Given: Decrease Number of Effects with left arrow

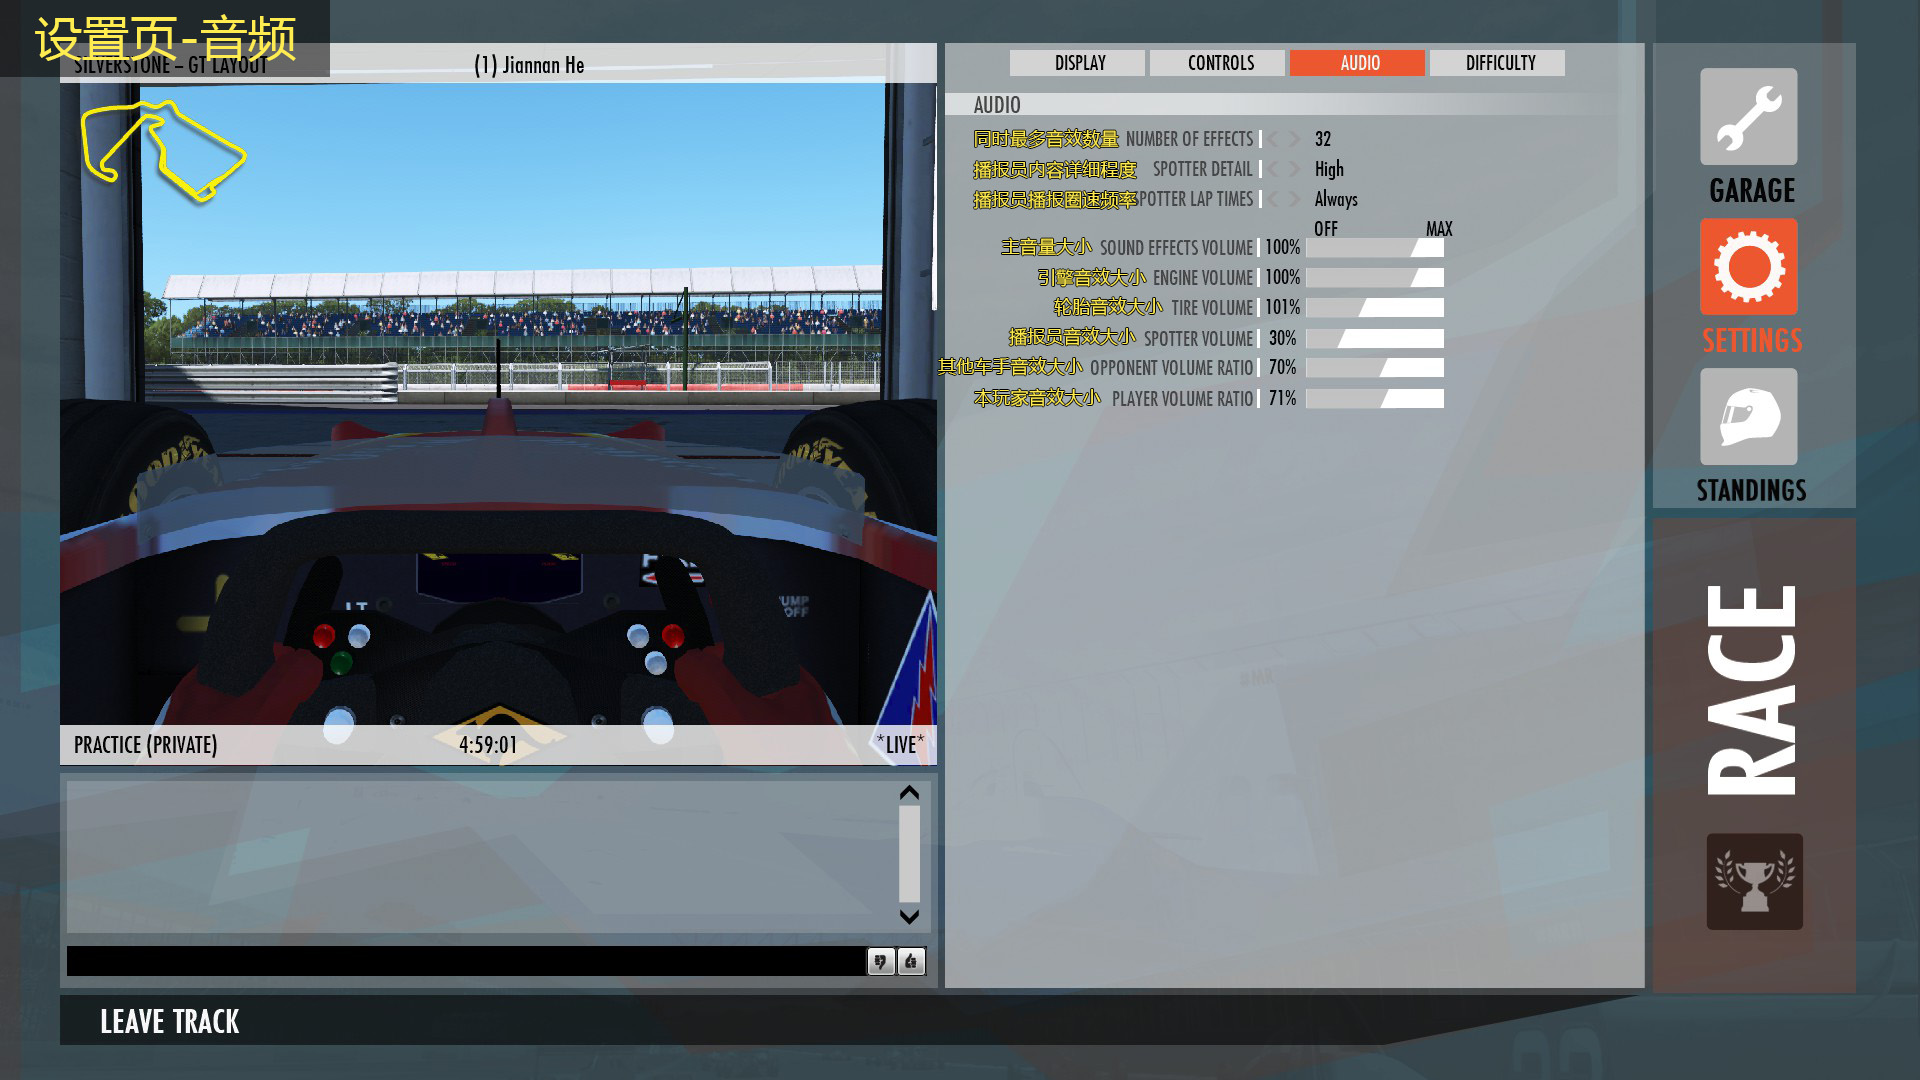Looking at the screenshot, I should [1274, 139].
